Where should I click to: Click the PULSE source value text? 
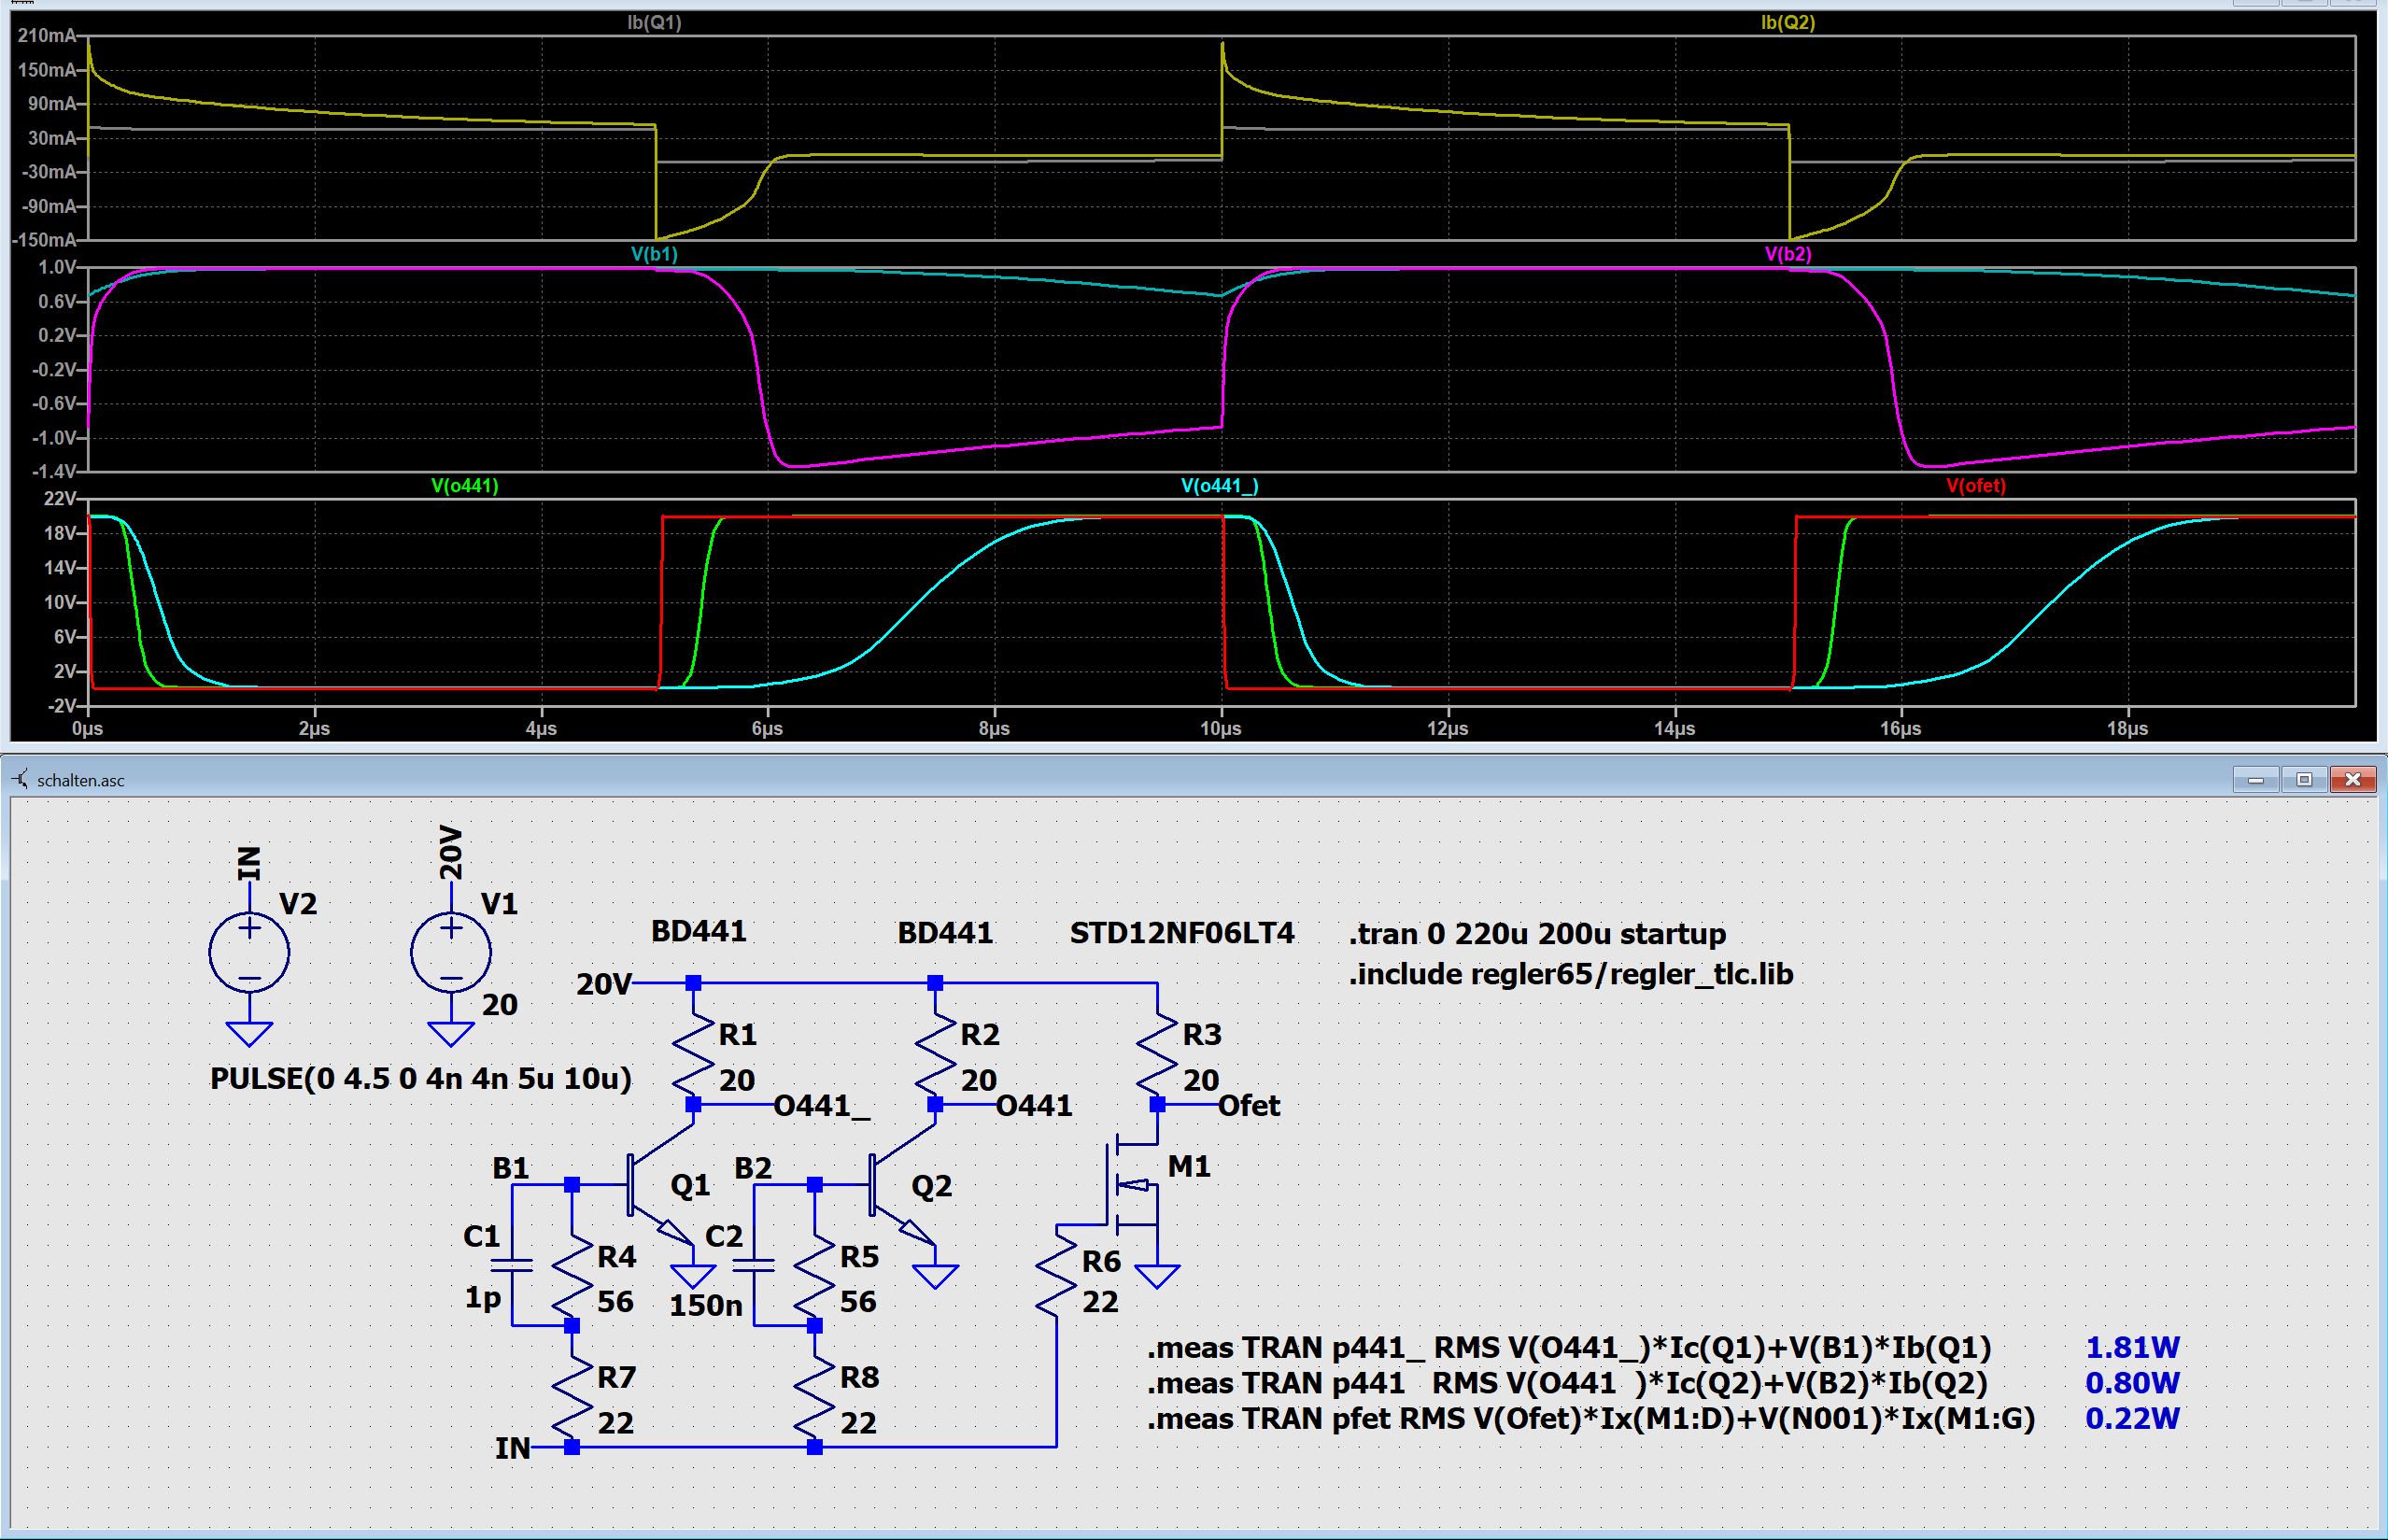tap(421, 1079)
